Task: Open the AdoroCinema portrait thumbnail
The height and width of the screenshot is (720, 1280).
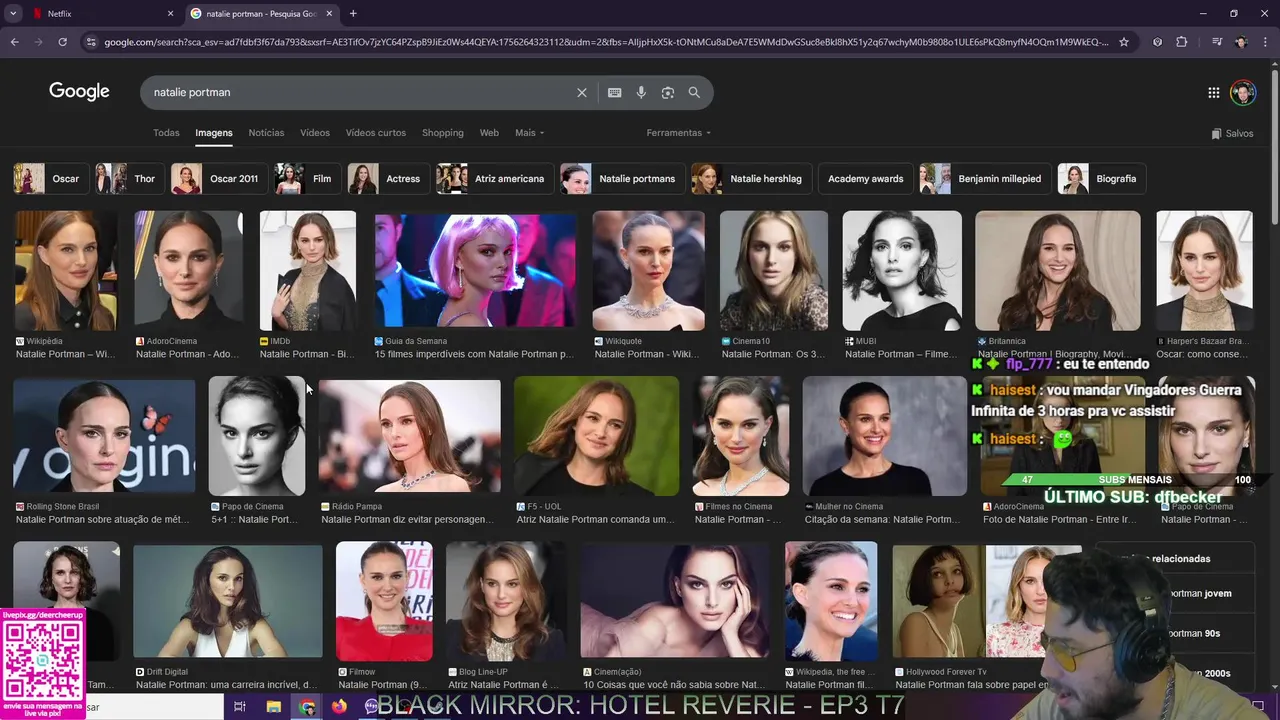Action: 188,271
